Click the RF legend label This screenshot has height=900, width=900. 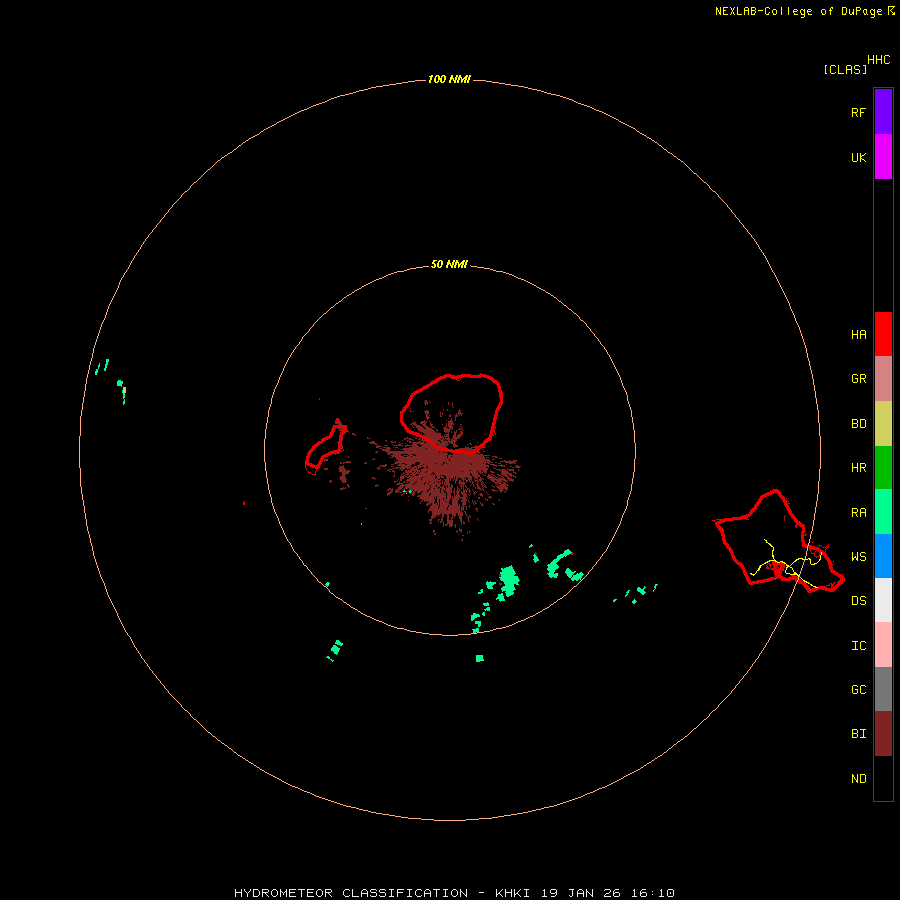tap(858, 112)
